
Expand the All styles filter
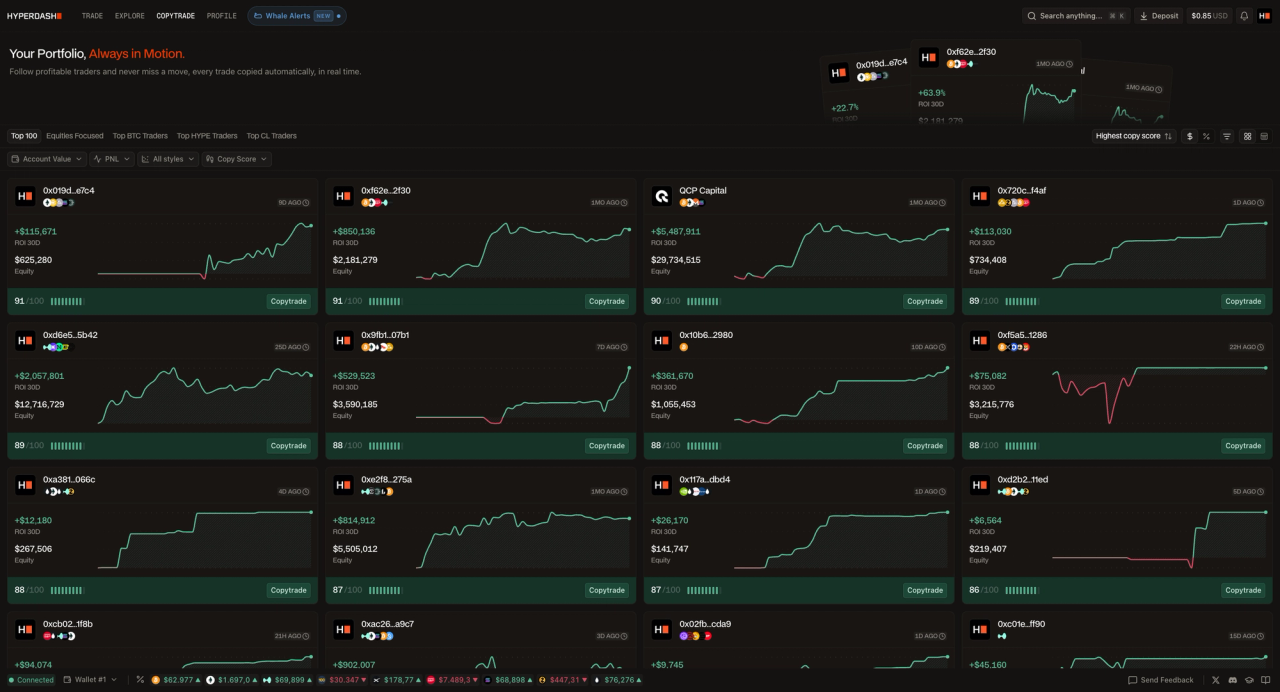coord(167,159)
